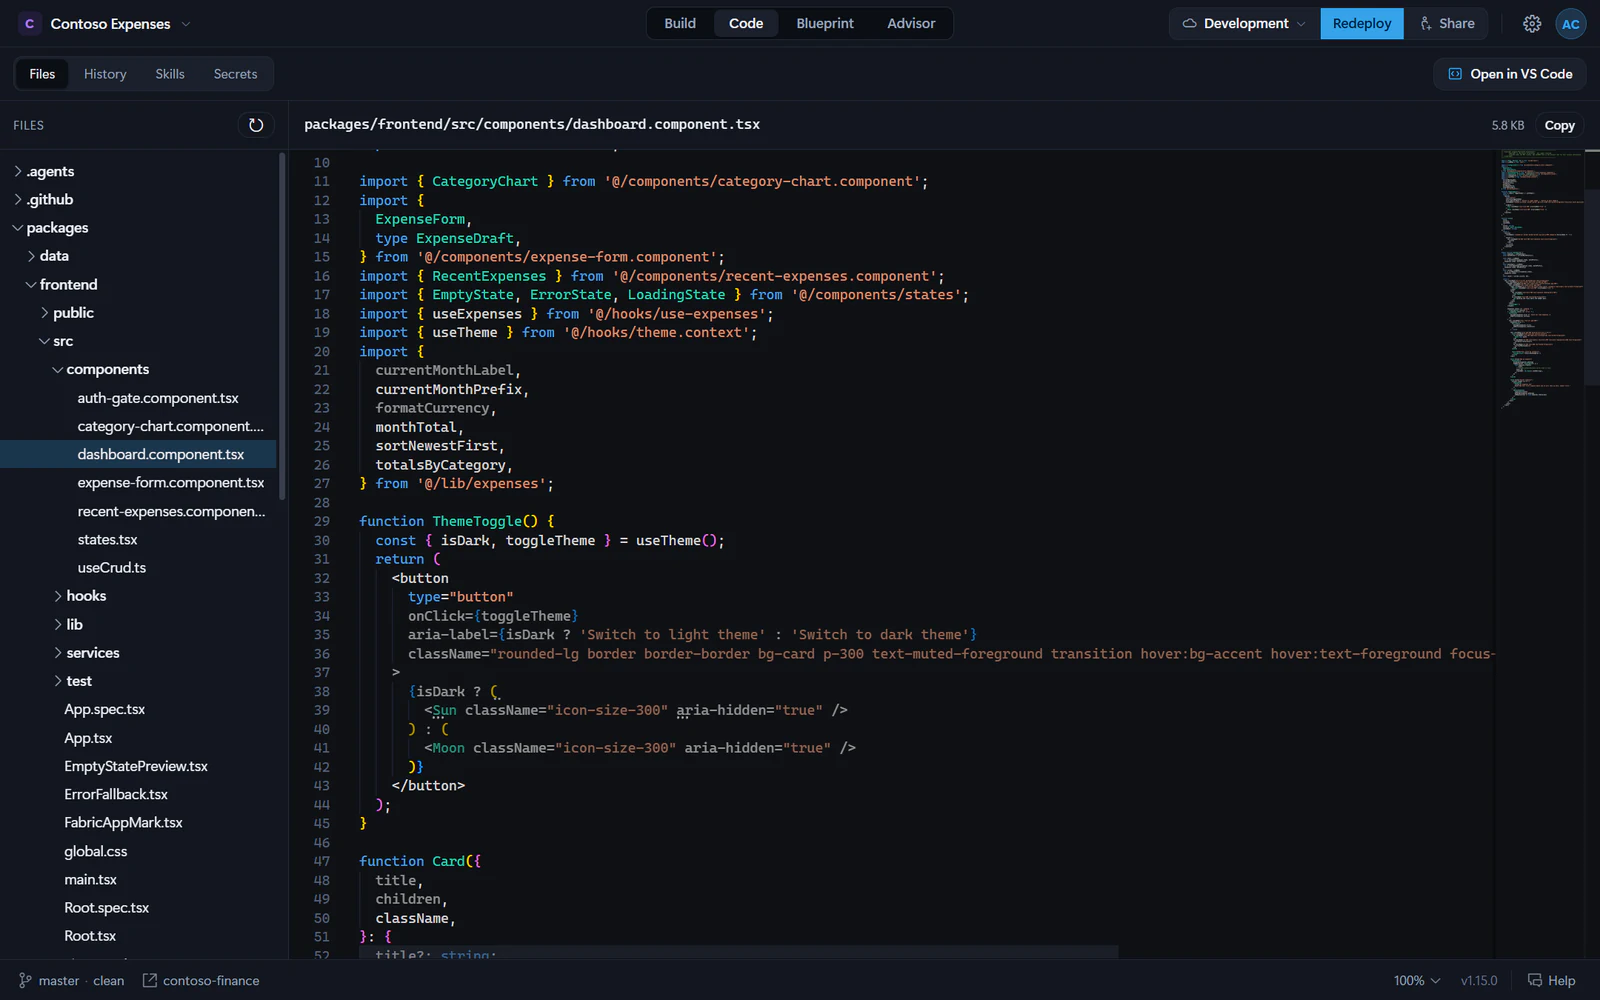Viewport: 1600px width, 1000px height.
Task: Click the code minimap
Action: (1542, 280)
